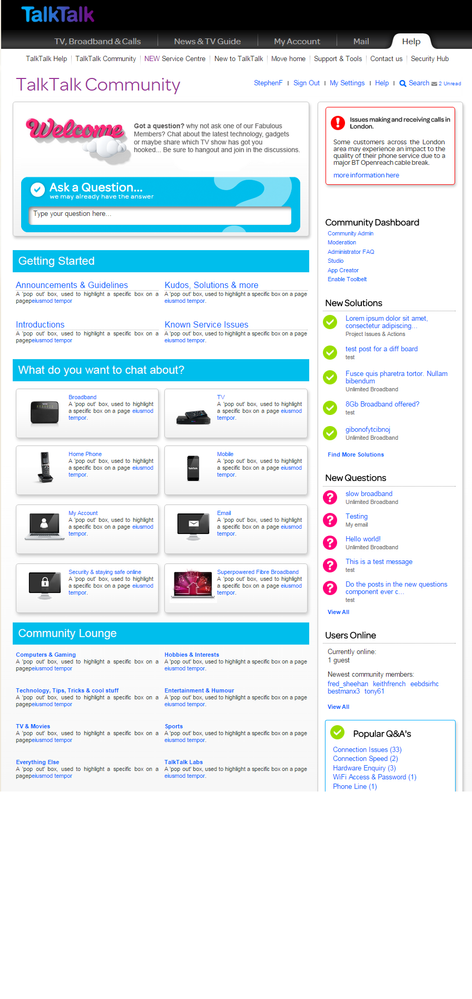Open My Settings link
This screenshot has height=999, width=472.
[x=347, y=83]
